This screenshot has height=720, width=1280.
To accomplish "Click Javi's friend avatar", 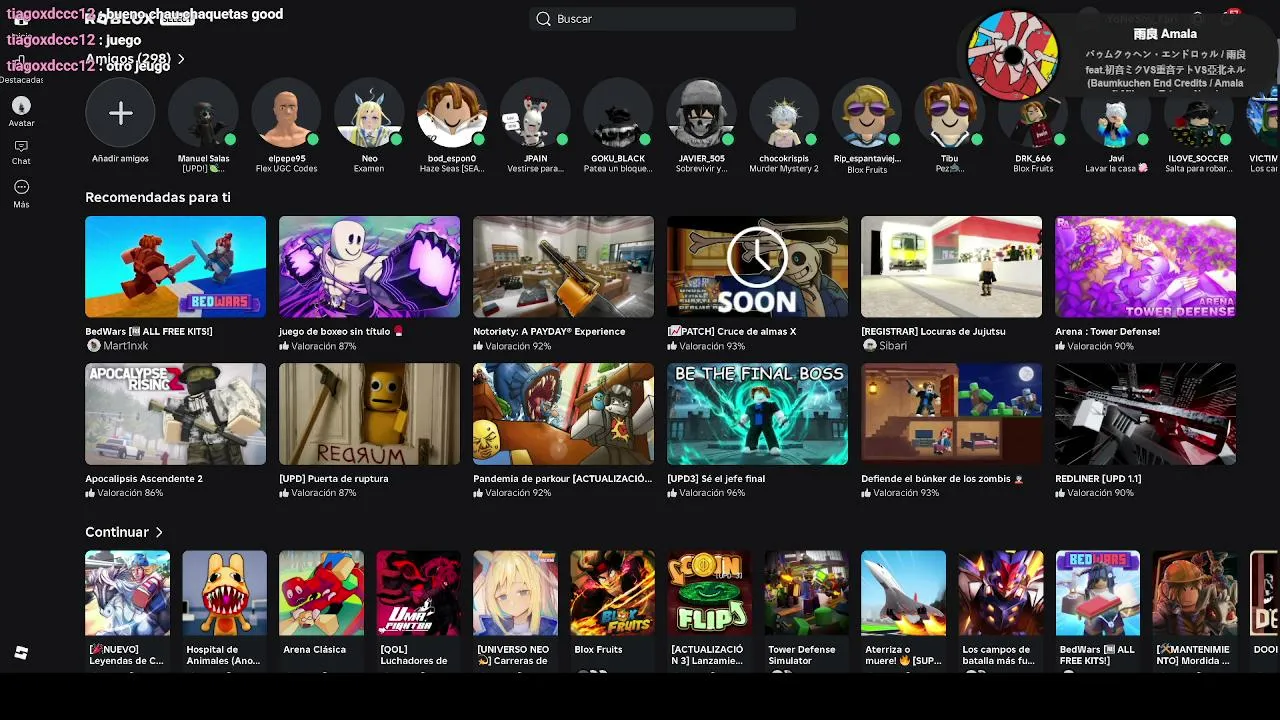I will 1116,113.
